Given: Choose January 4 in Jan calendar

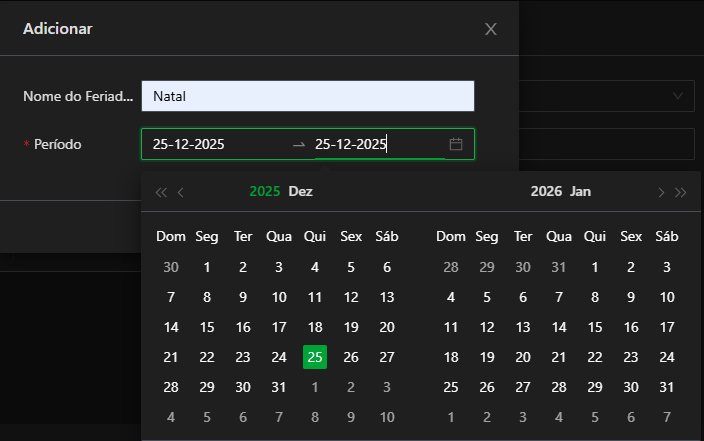Looking at the screenshot, I should coord(451,297).
